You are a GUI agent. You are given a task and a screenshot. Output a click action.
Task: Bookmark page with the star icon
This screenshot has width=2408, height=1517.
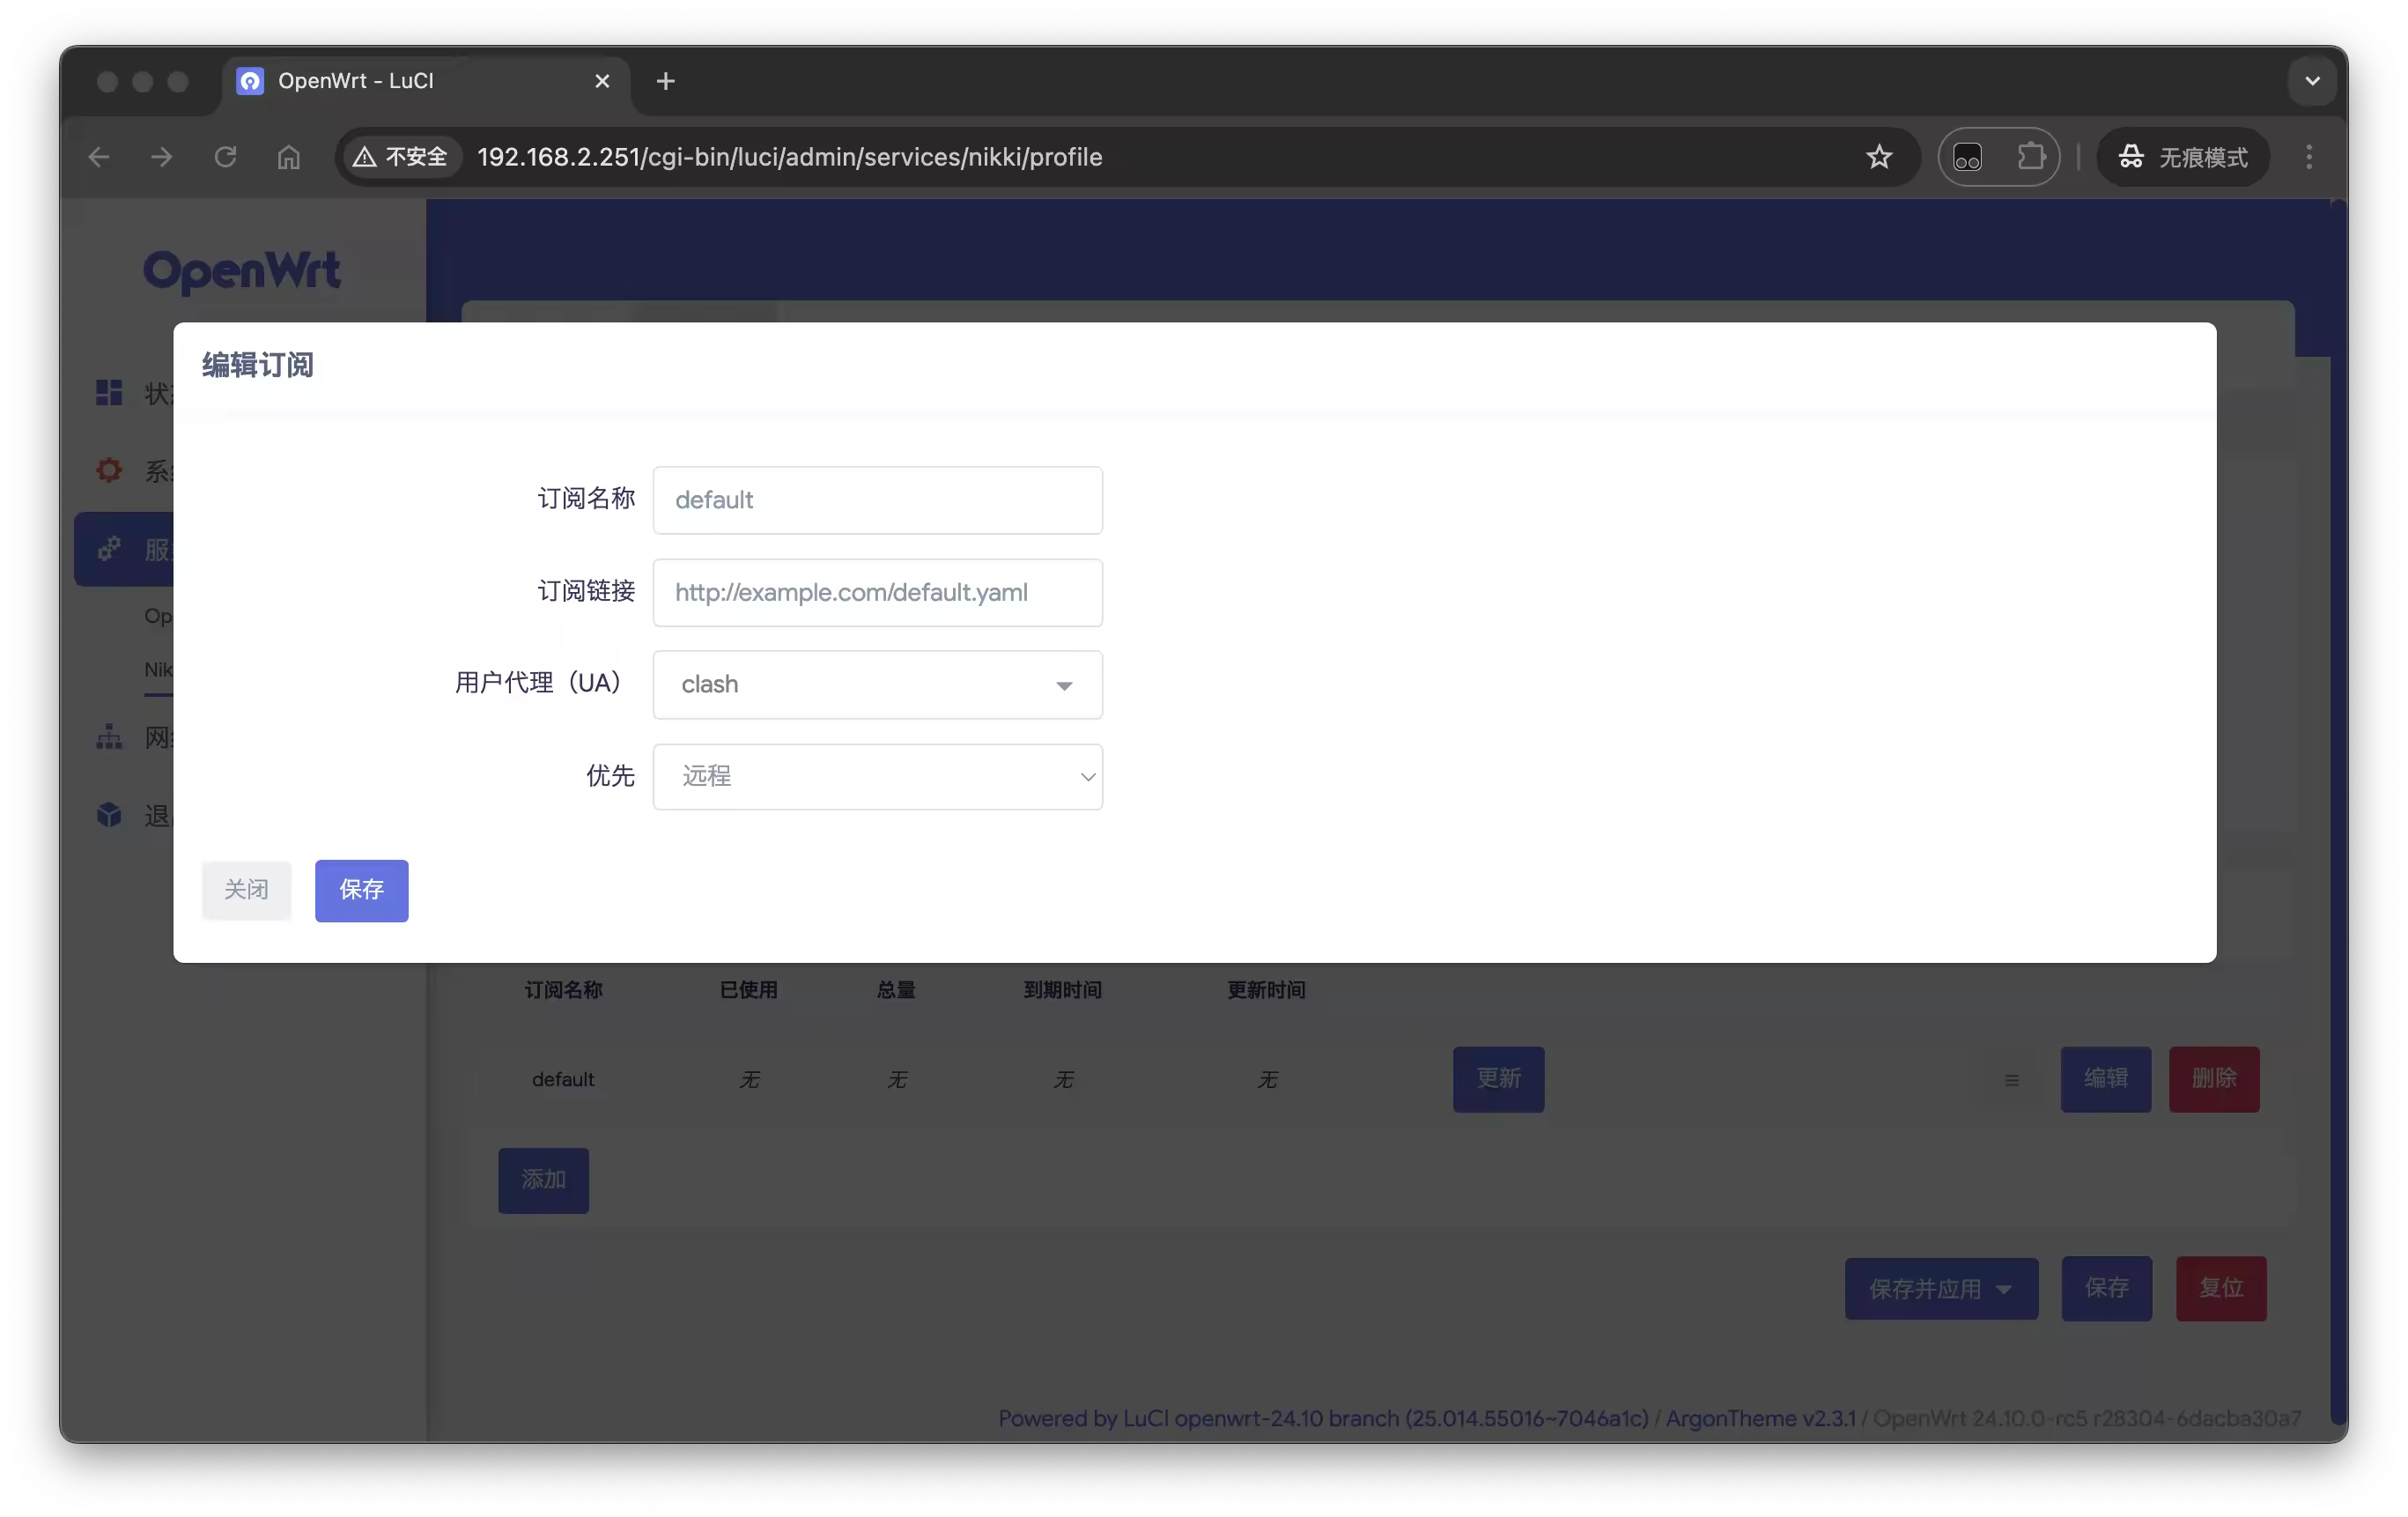click(1879, 157)
